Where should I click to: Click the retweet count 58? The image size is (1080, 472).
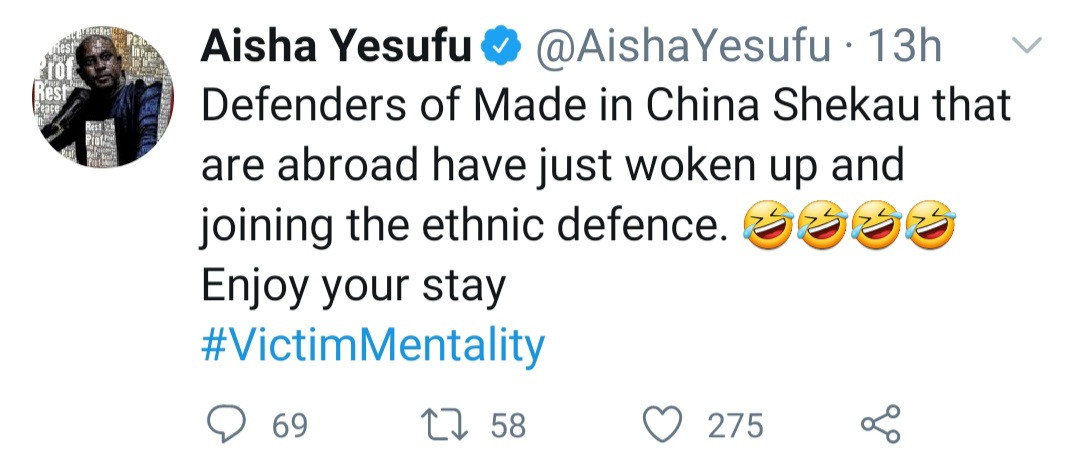[x=508, y=425]
